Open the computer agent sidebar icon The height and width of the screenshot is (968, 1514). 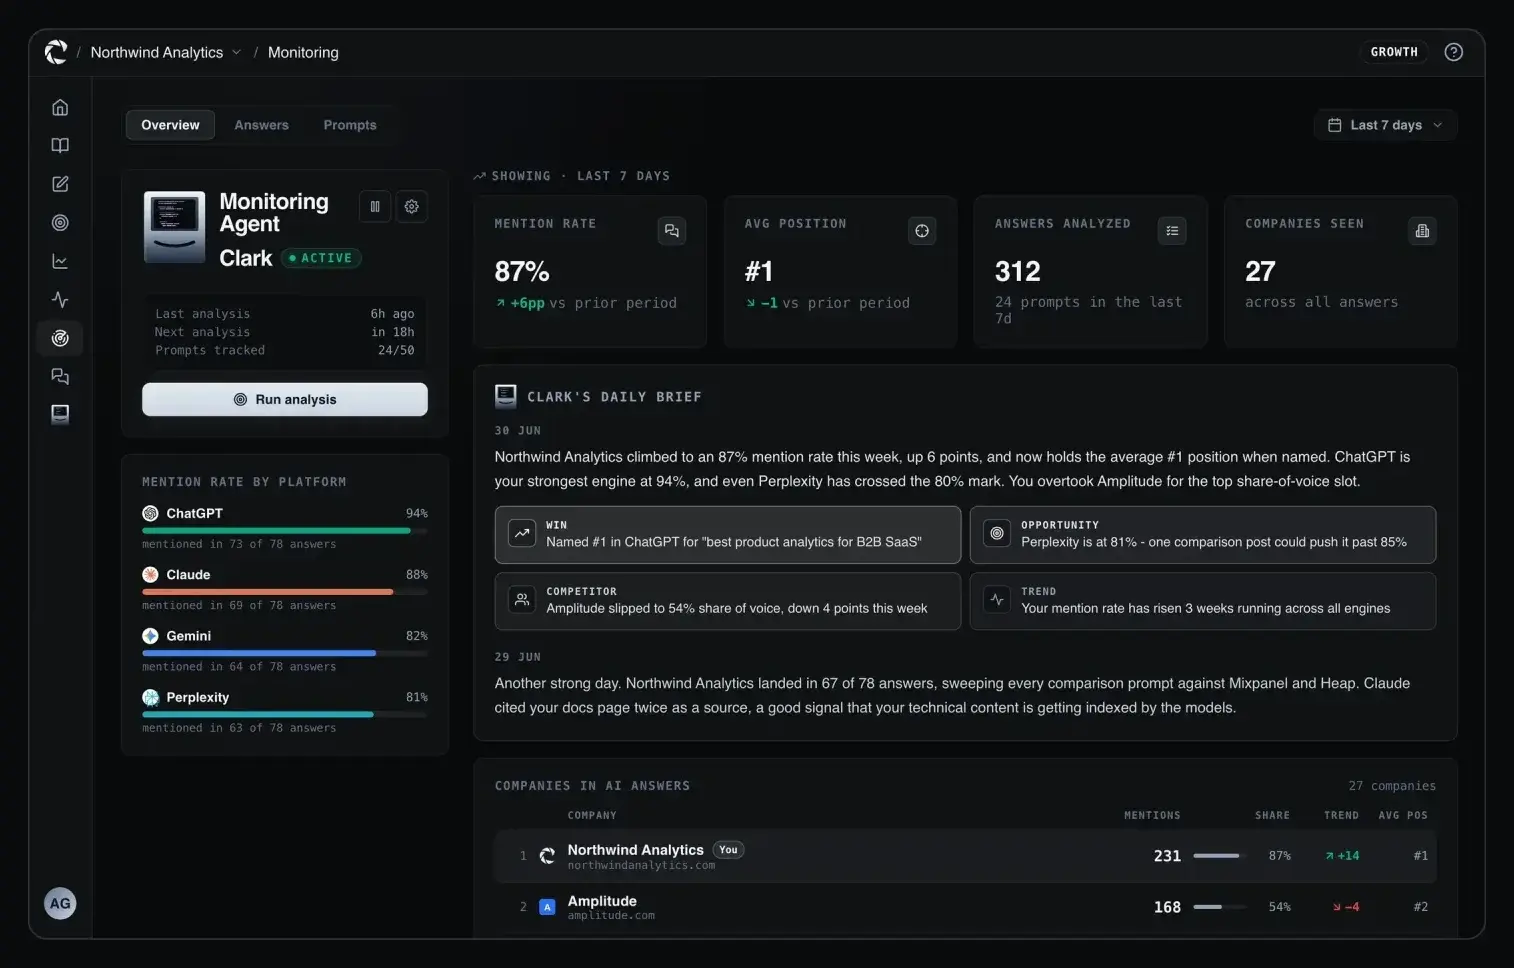(60, 414)
